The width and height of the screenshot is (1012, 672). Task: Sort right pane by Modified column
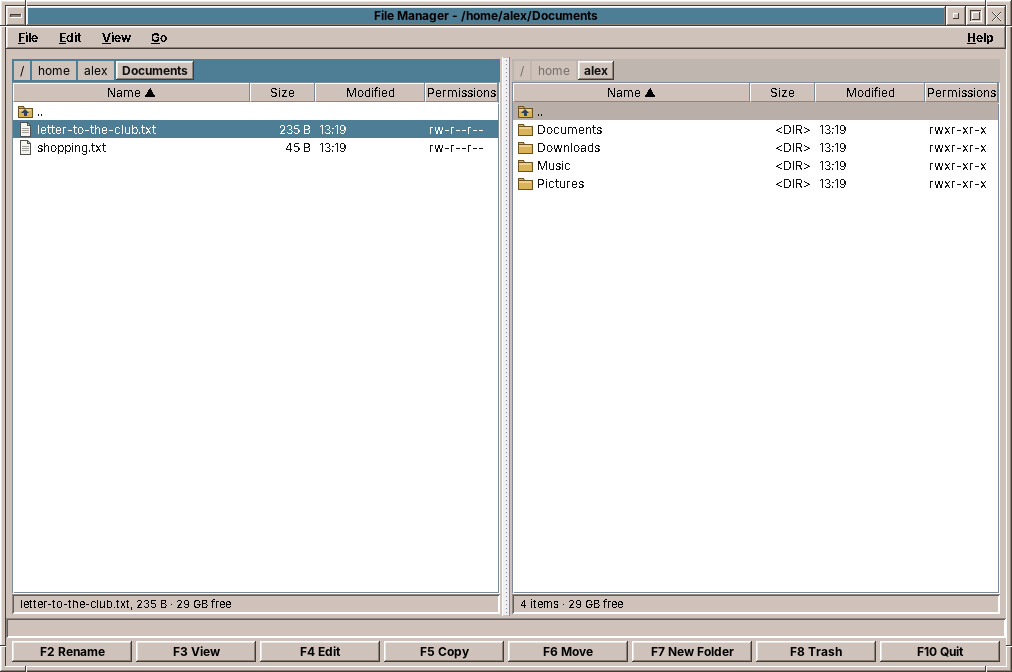click(870, 92)
